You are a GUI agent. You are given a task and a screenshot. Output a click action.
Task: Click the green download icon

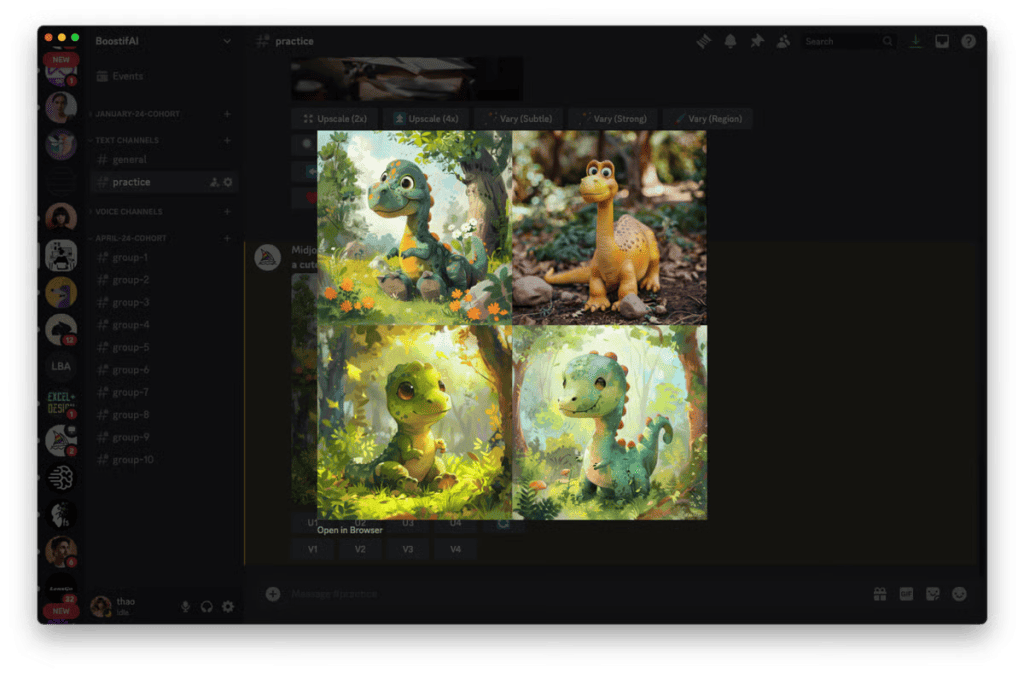click(x=916, y=41)
